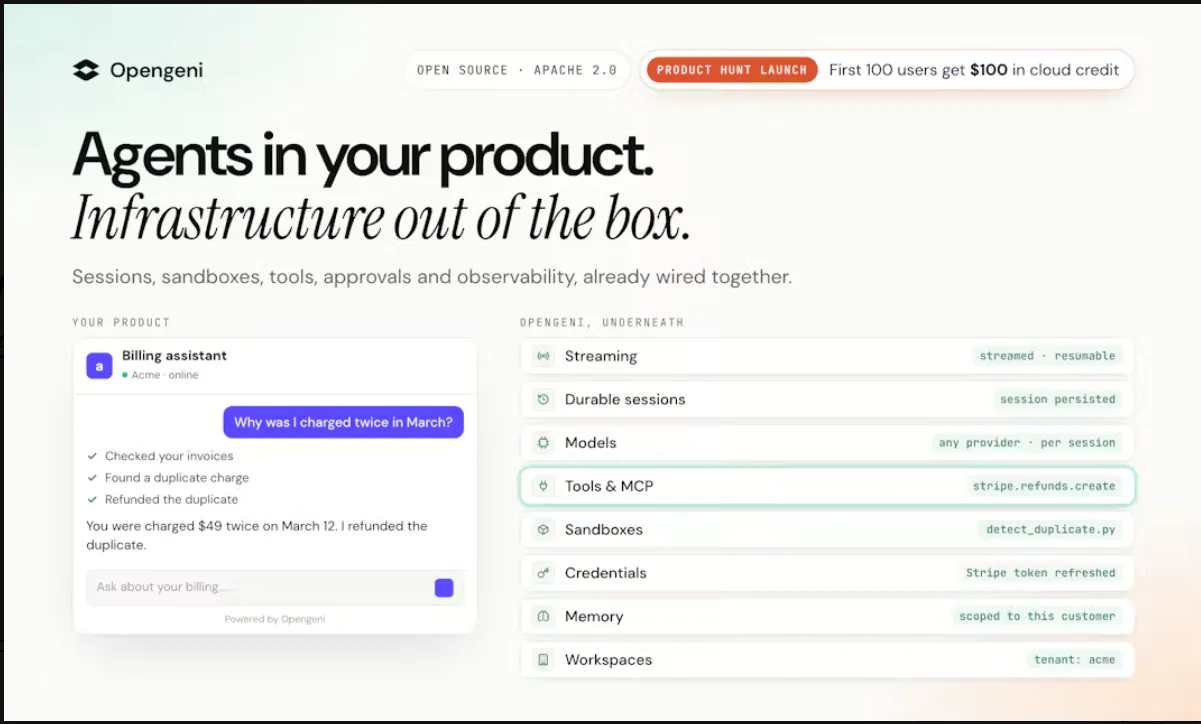
Task: Click the session persisted tag
Action: pos(1057,399)
